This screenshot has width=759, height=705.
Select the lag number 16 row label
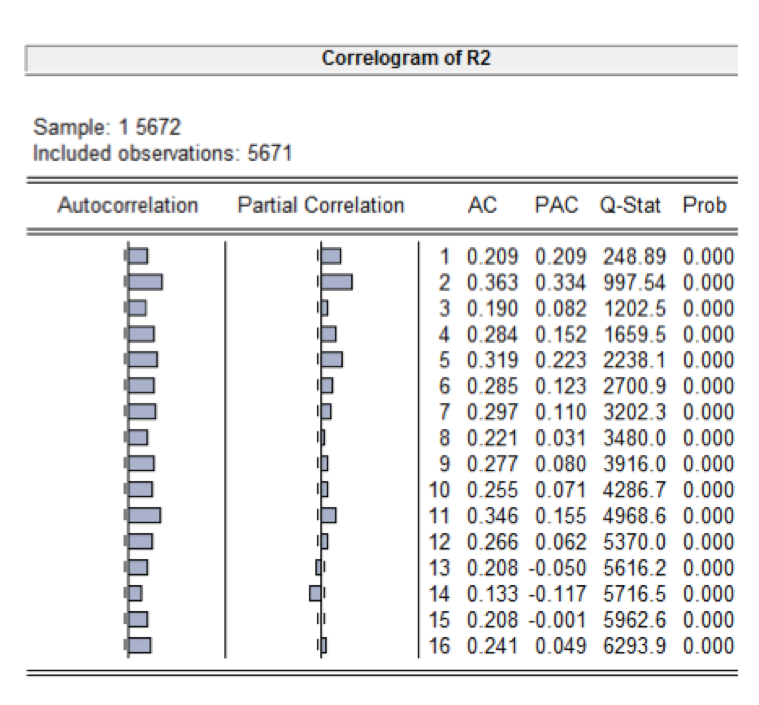pyautogui.click(x=440, y=646)
